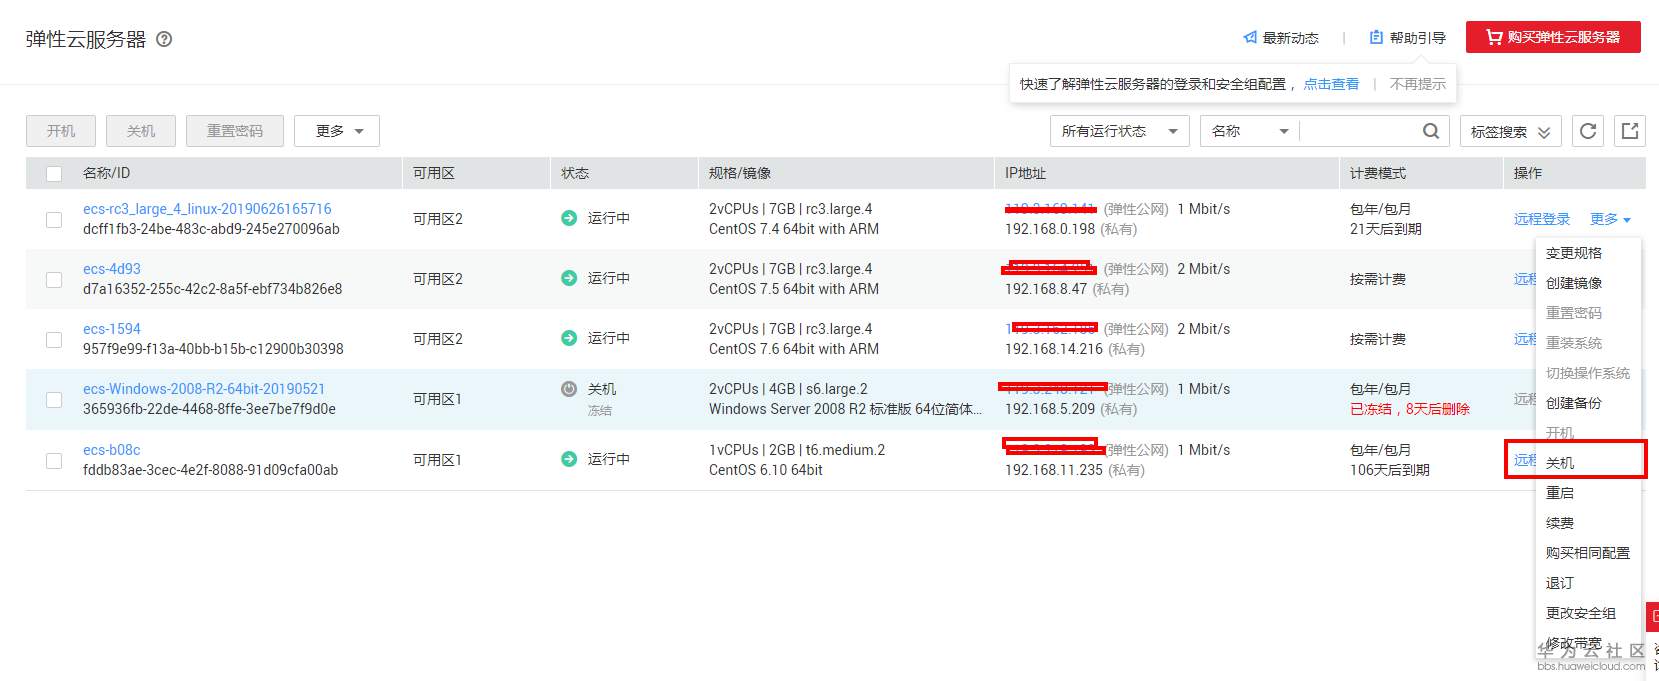Open server ecs-1594 details
Screen dimensions: 1659x681
[x=112, y=329]
